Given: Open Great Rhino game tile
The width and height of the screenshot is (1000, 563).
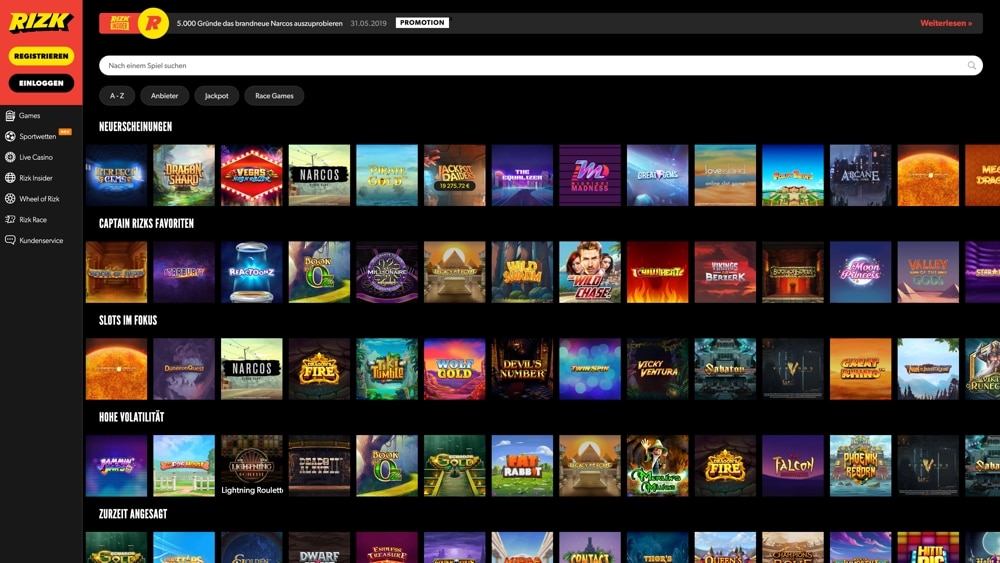Looking at the screenshot, I should click(x=860, y=369).
